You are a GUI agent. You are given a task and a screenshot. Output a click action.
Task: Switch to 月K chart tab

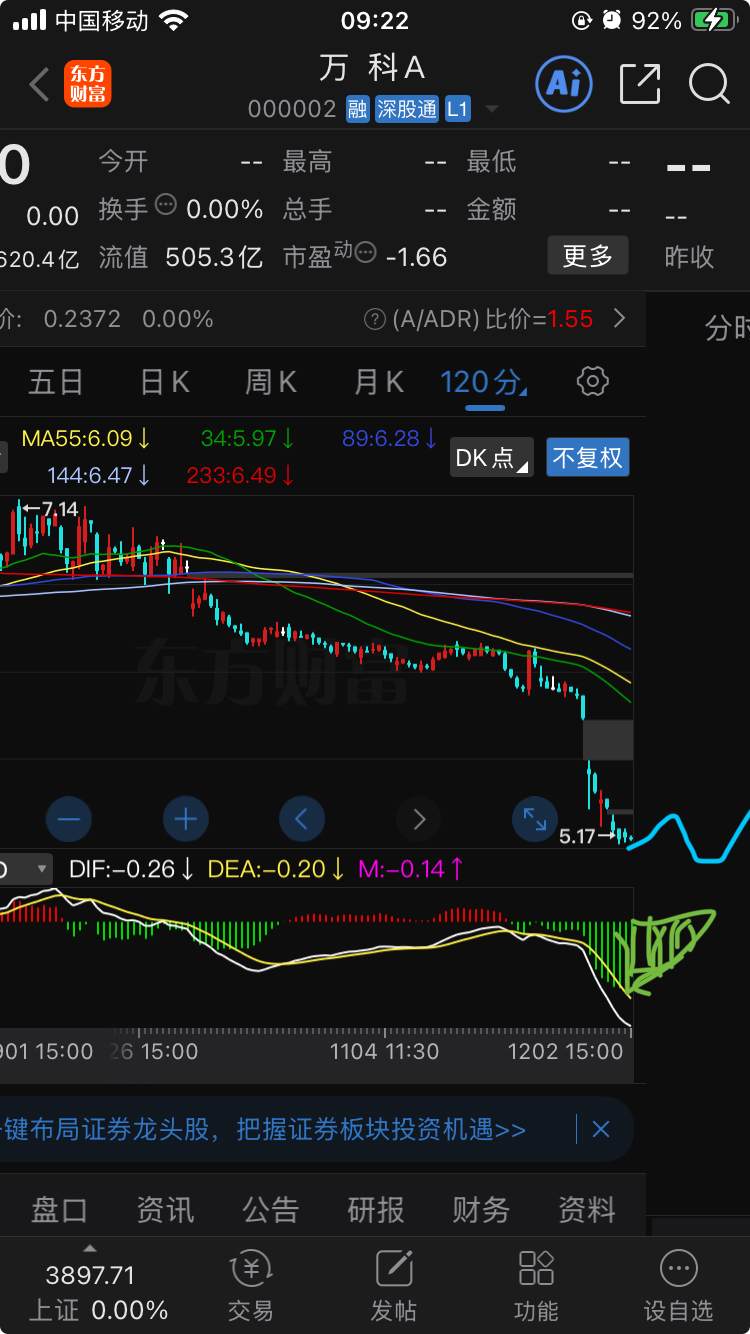(x=379, y=381)
